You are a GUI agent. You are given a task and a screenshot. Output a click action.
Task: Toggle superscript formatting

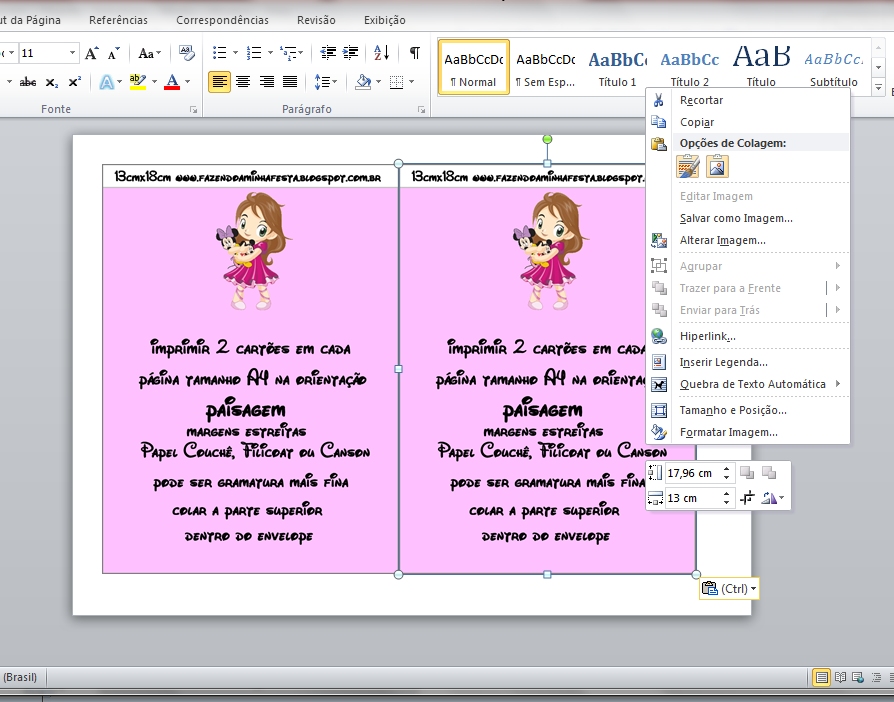pos(74,82)
